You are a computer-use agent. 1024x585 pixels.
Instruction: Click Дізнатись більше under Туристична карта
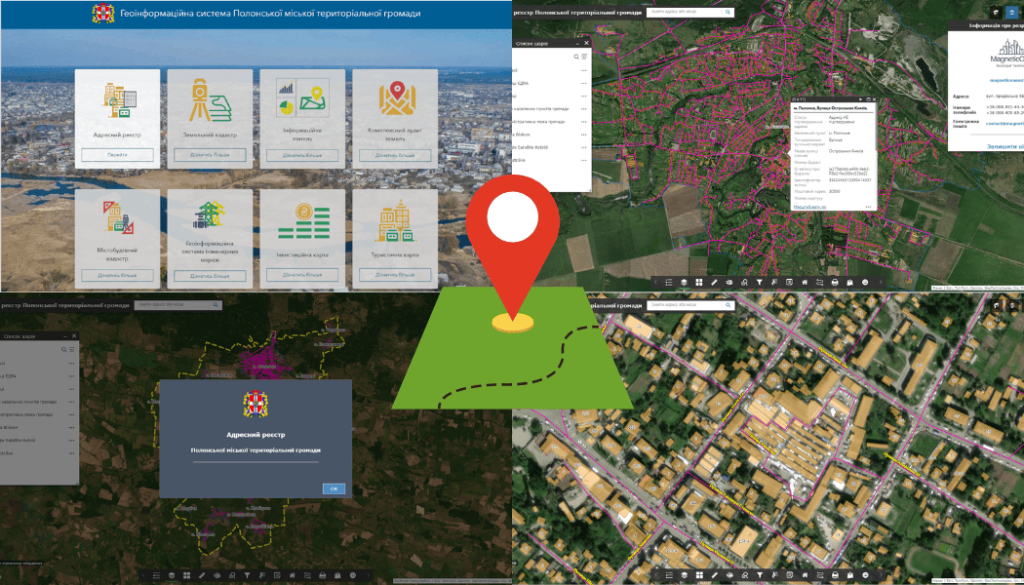[395, 276]
